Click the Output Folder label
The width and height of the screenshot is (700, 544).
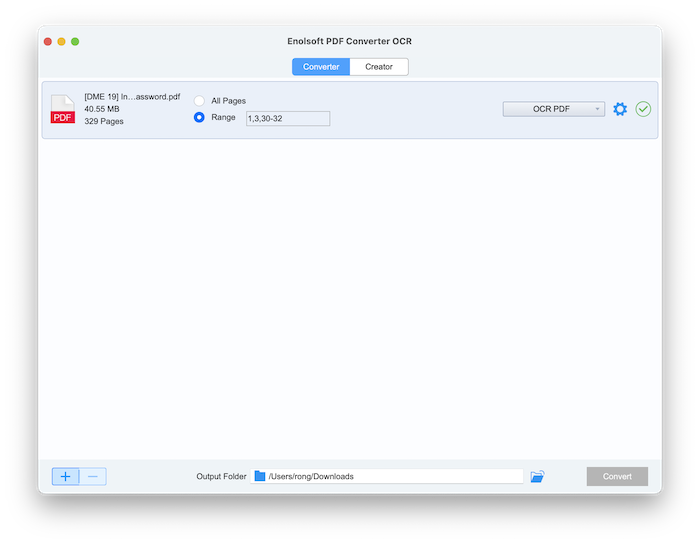(221, 476)
